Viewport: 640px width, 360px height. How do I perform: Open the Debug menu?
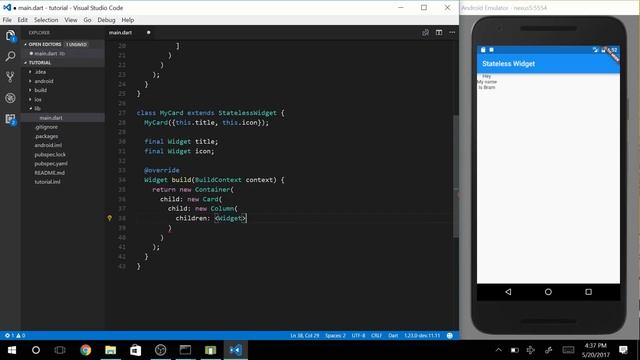tap(106, 20)
